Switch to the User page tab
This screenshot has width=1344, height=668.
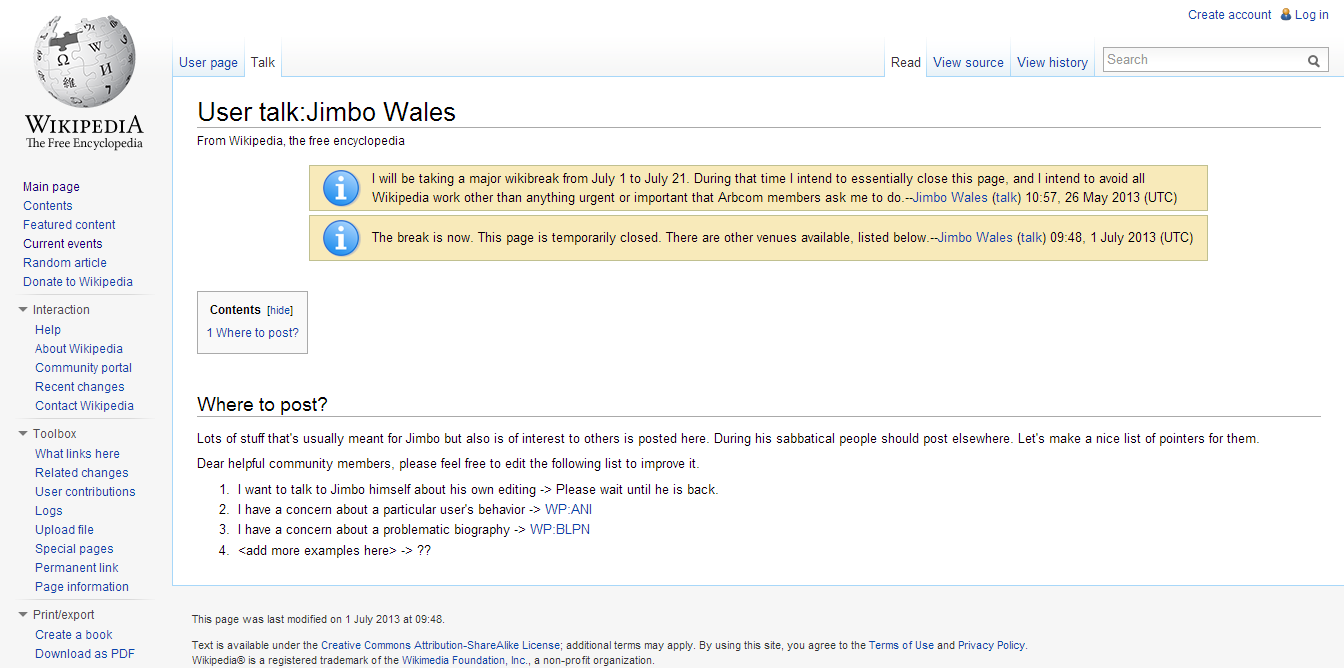pyautogui.click(x=208, y=62)
